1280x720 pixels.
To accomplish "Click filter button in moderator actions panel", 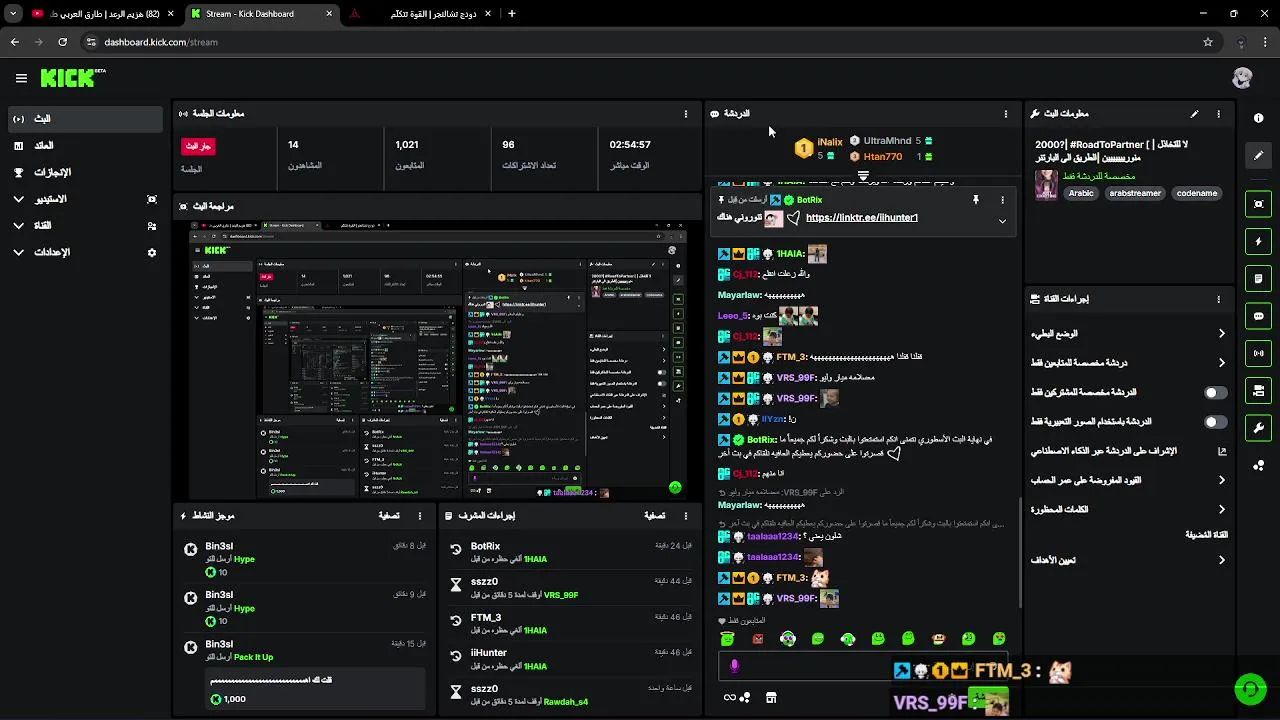I will [654, 516].
